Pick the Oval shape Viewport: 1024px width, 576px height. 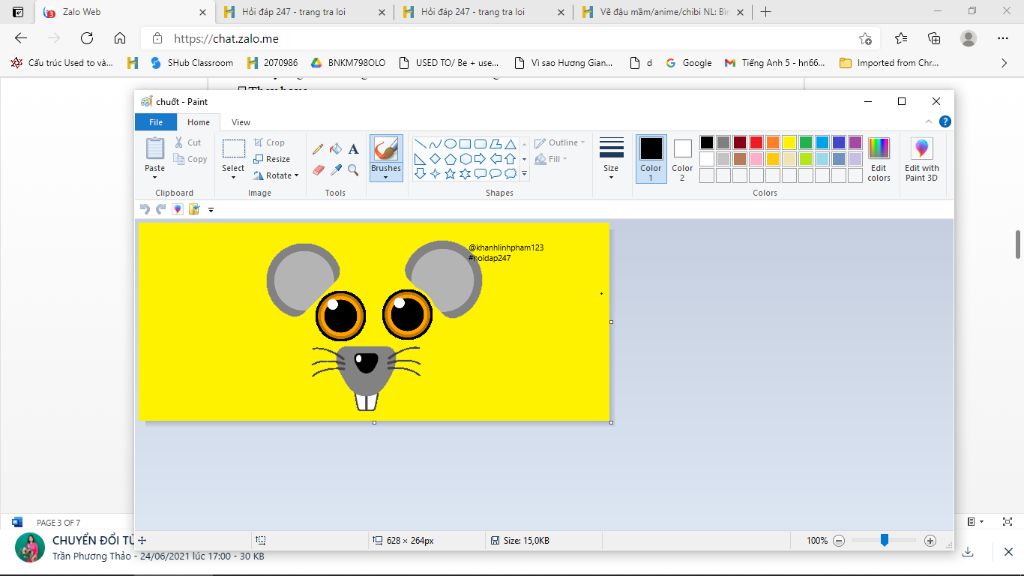pyautogui.click(x=450, y=144)
